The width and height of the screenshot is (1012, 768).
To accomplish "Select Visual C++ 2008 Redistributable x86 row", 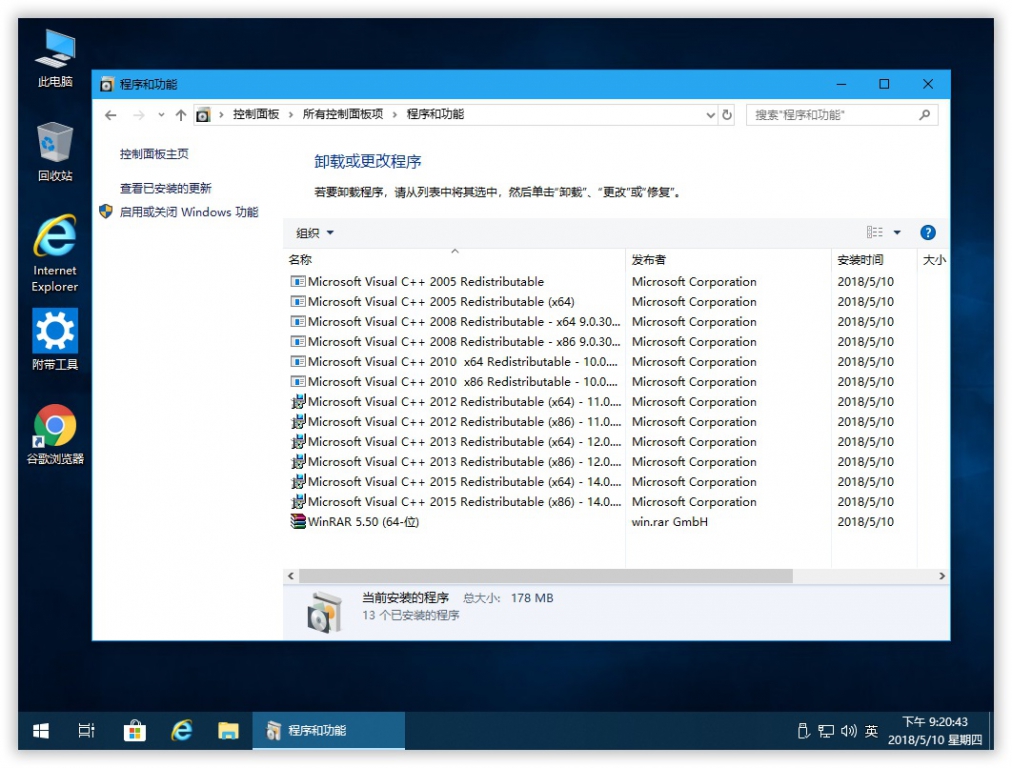I will click(616, 341).
